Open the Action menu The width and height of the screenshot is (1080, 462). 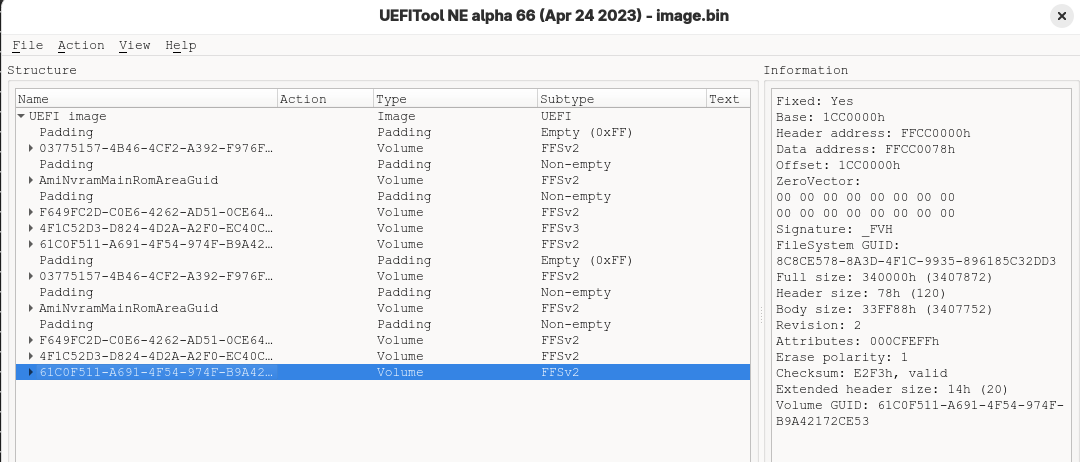pos(80,45)
